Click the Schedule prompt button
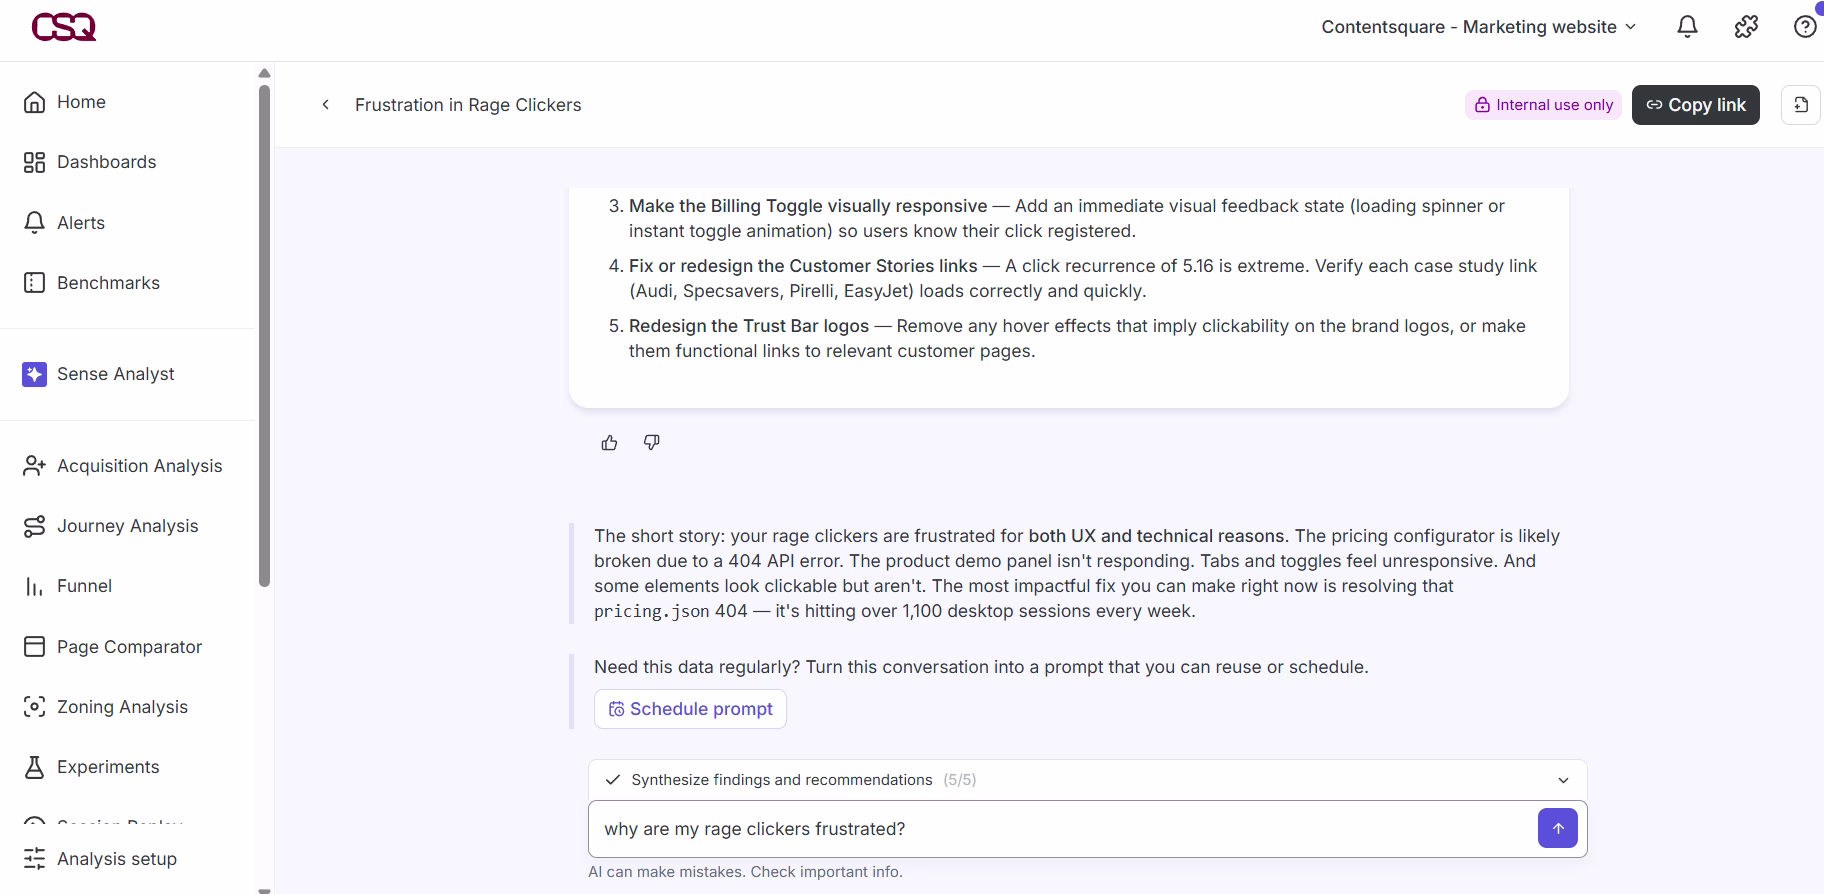Image resolution: width=1824 pixels, height=894 pixels. [690, 709]
